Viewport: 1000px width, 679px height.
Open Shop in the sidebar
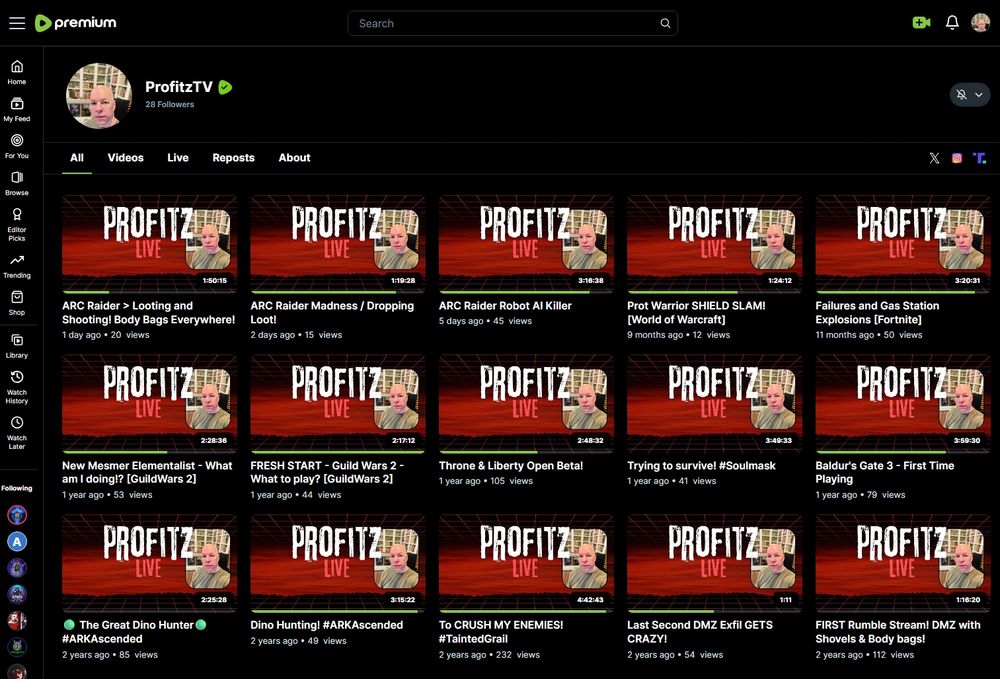(17, 303)
